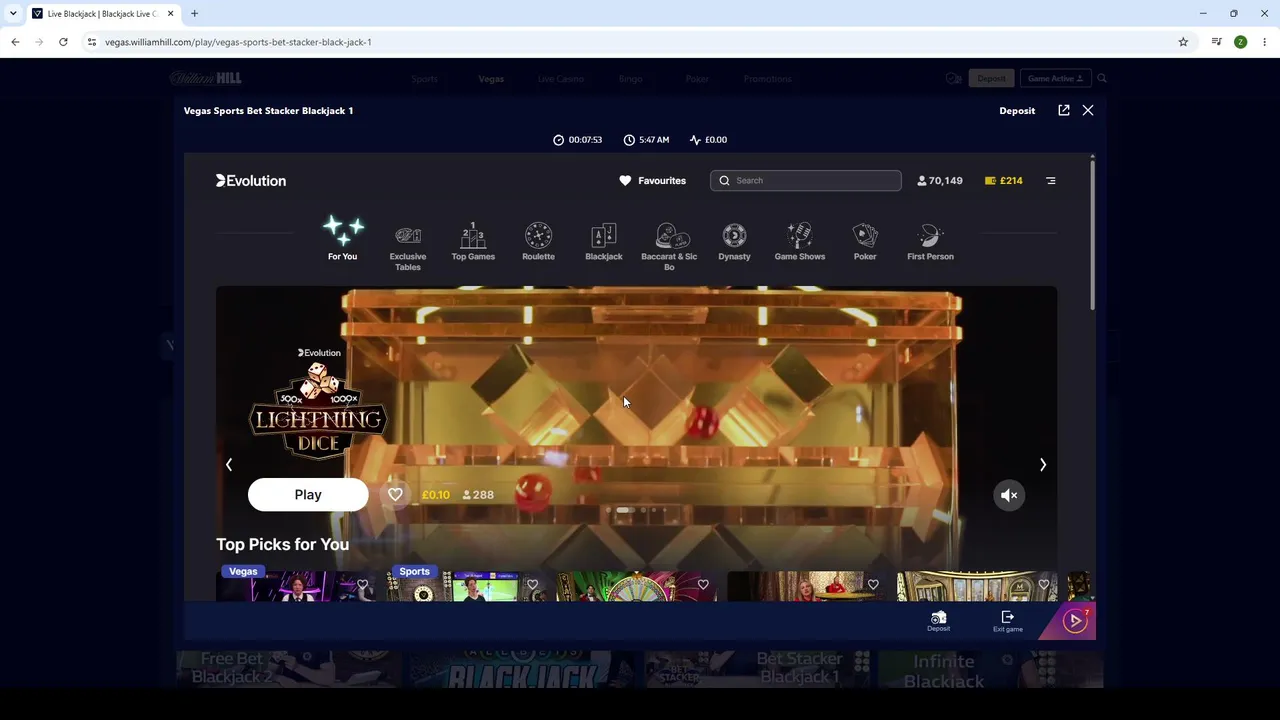Play Lightning Dice
This screenshot has height=720, width=1280.
(x=308, y=495)
